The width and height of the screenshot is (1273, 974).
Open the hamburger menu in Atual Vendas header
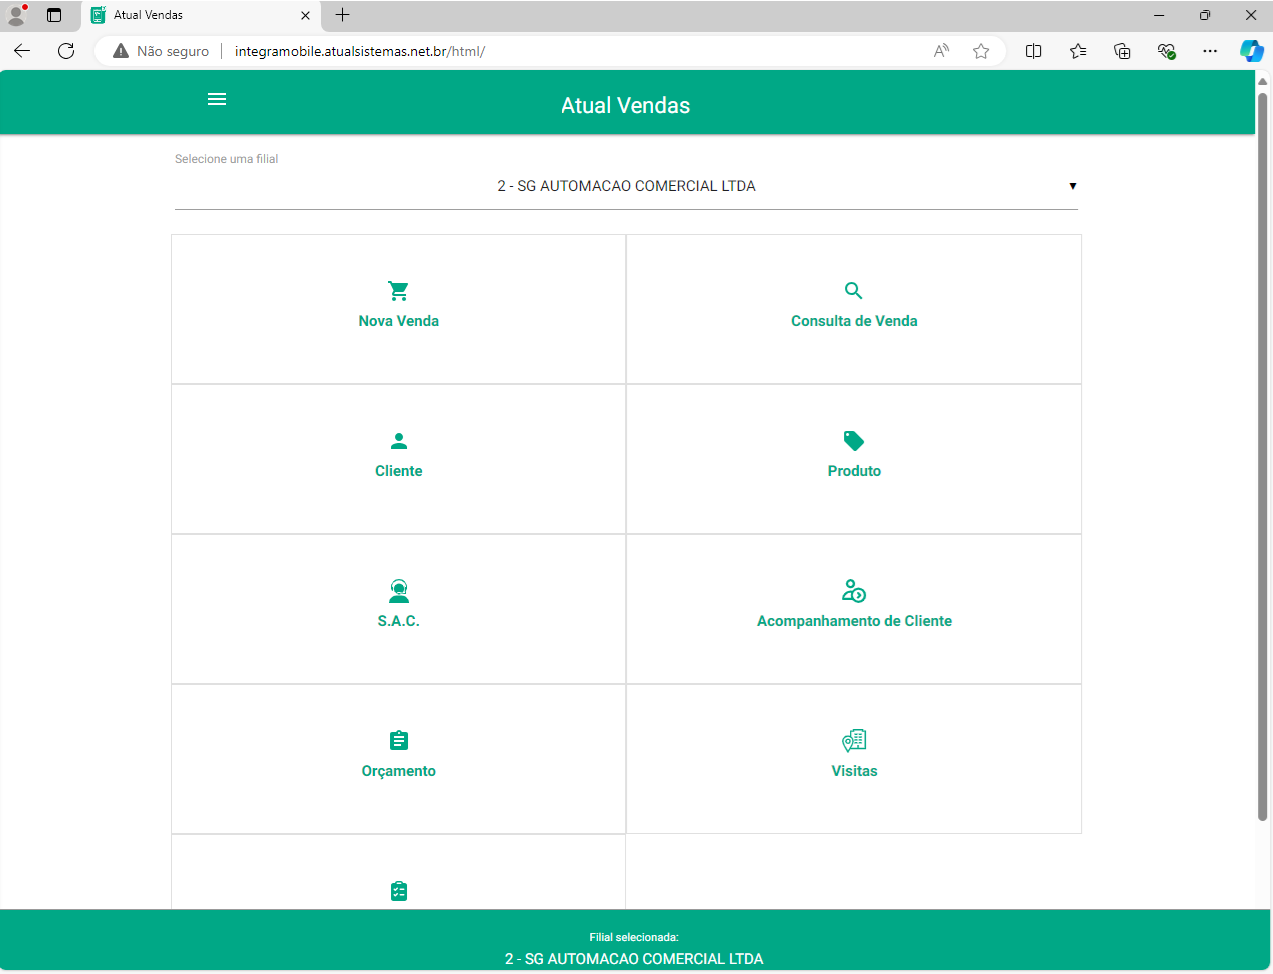pyautogui.click(x=217, y=99)
